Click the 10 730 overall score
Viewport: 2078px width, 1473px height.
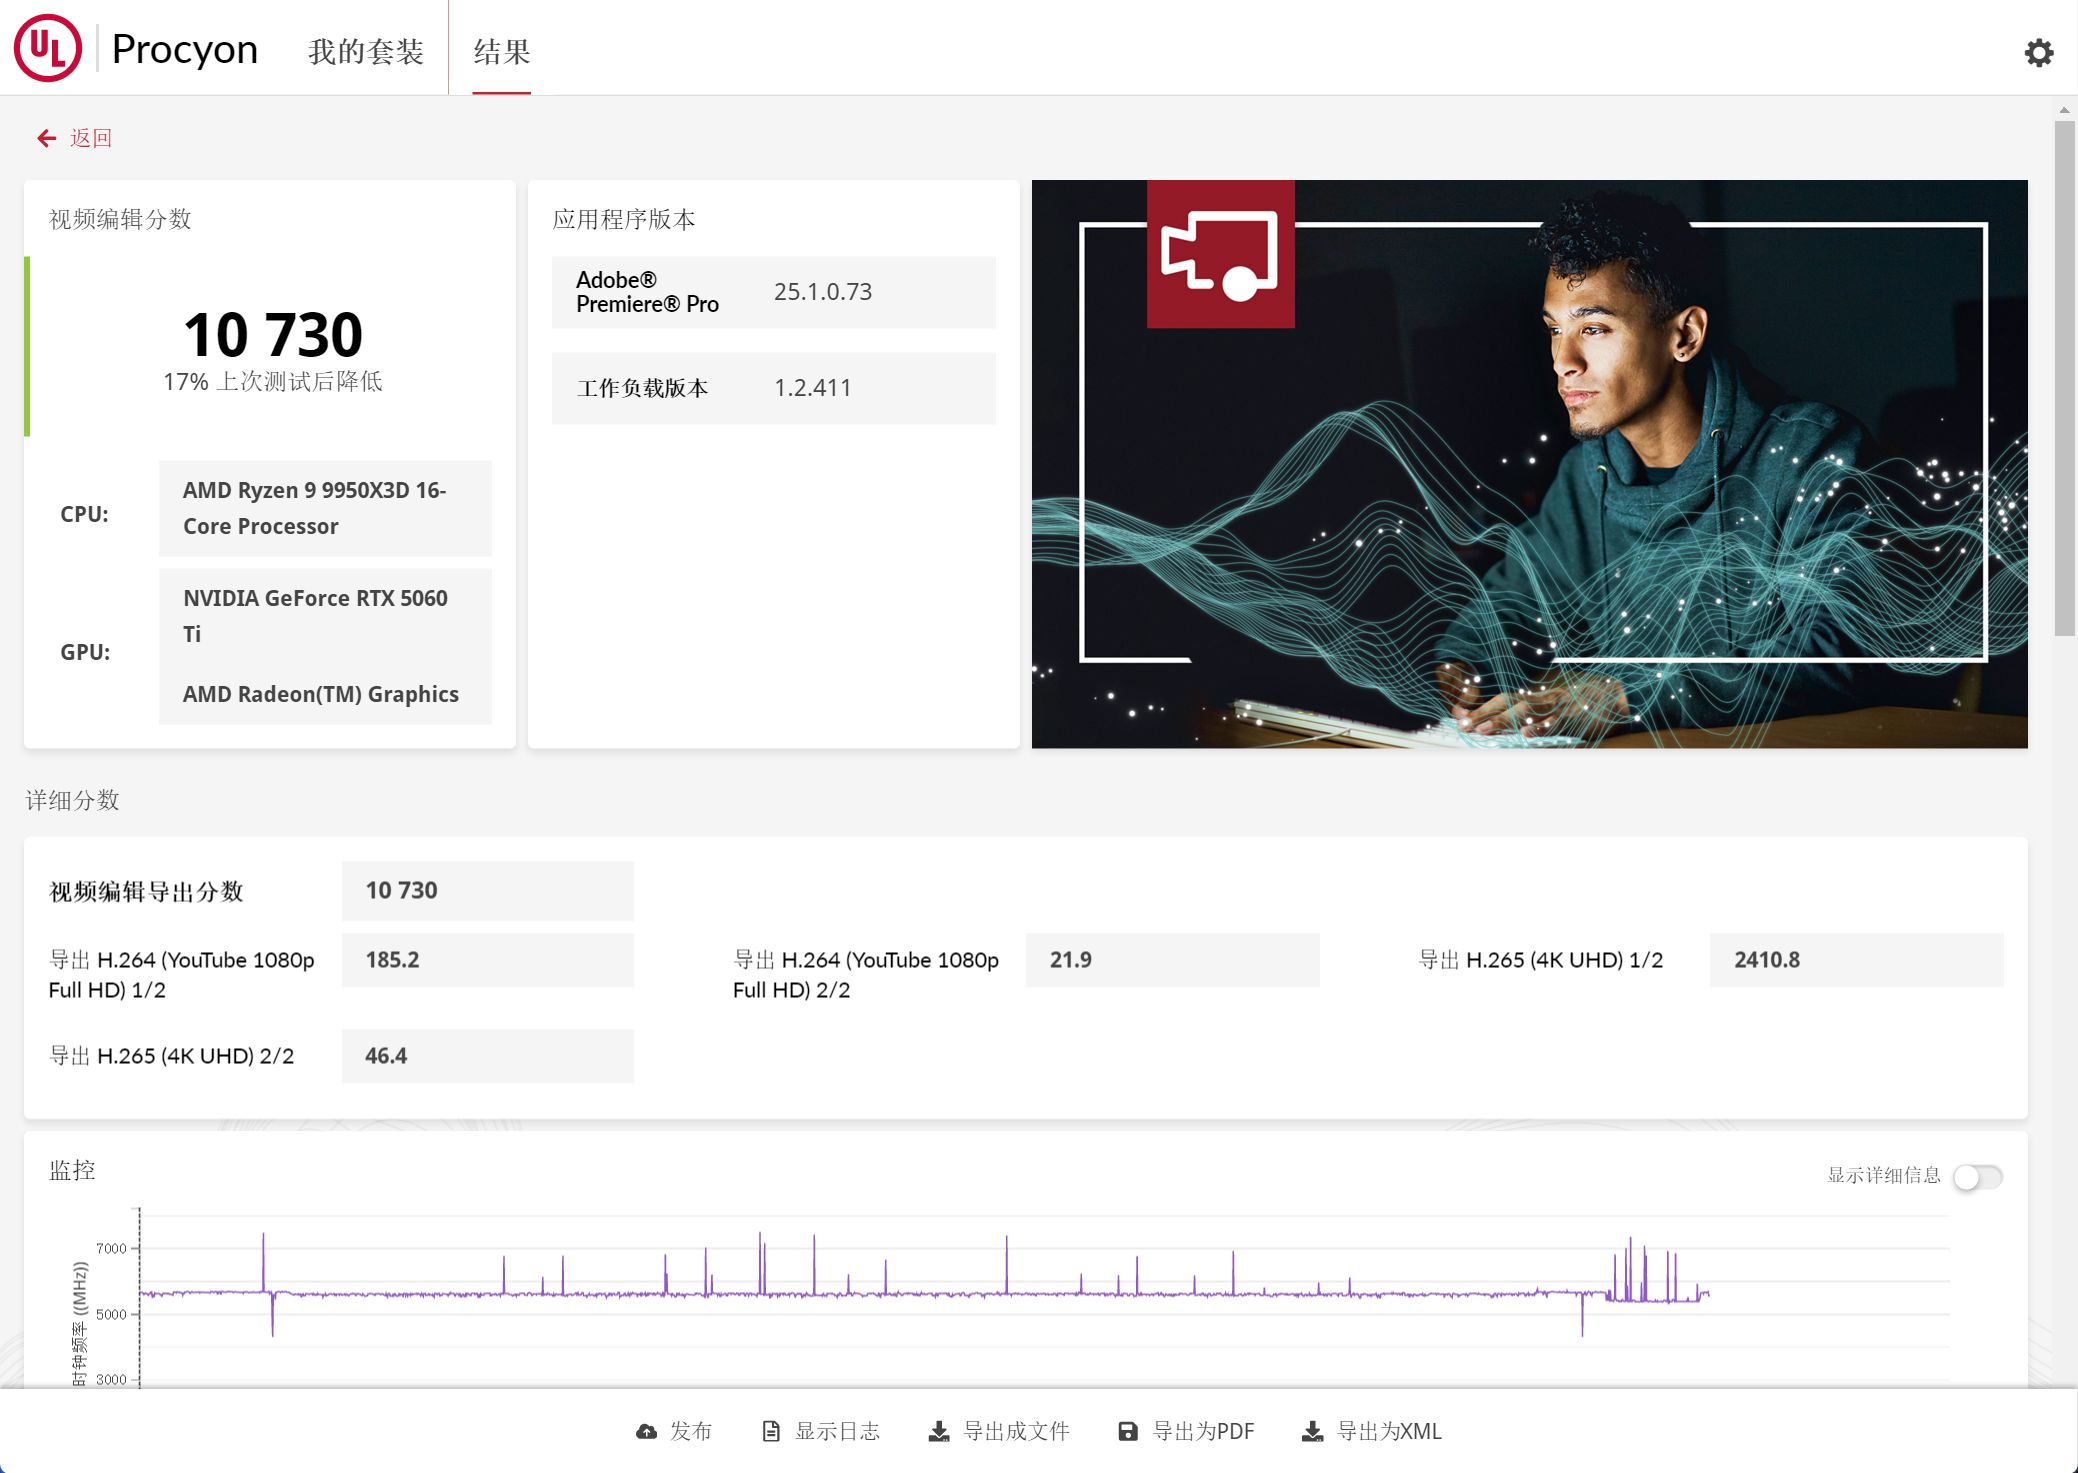tap(272, 335)
